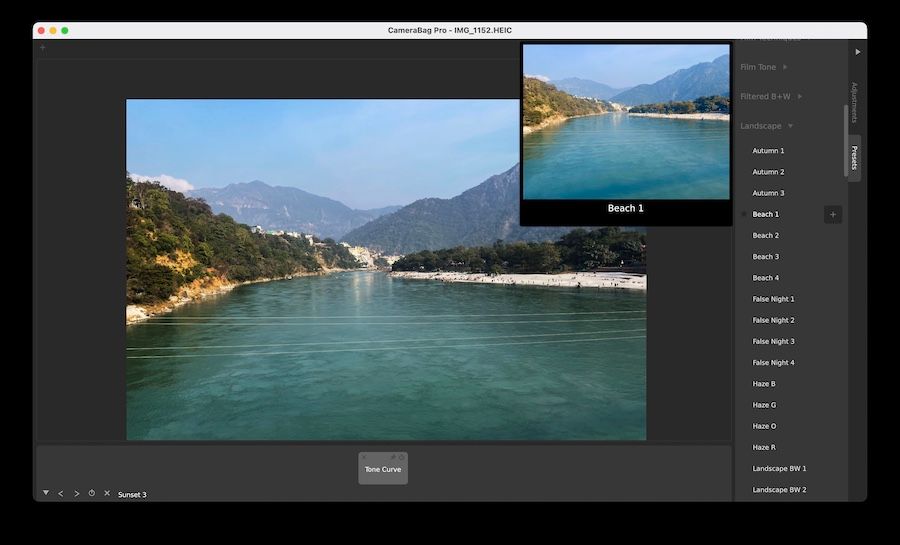The height and width of the screenshot is (545, 900).
Task: Click the Beach 1 preview thumbnail
Action: (x=626, y=122)
